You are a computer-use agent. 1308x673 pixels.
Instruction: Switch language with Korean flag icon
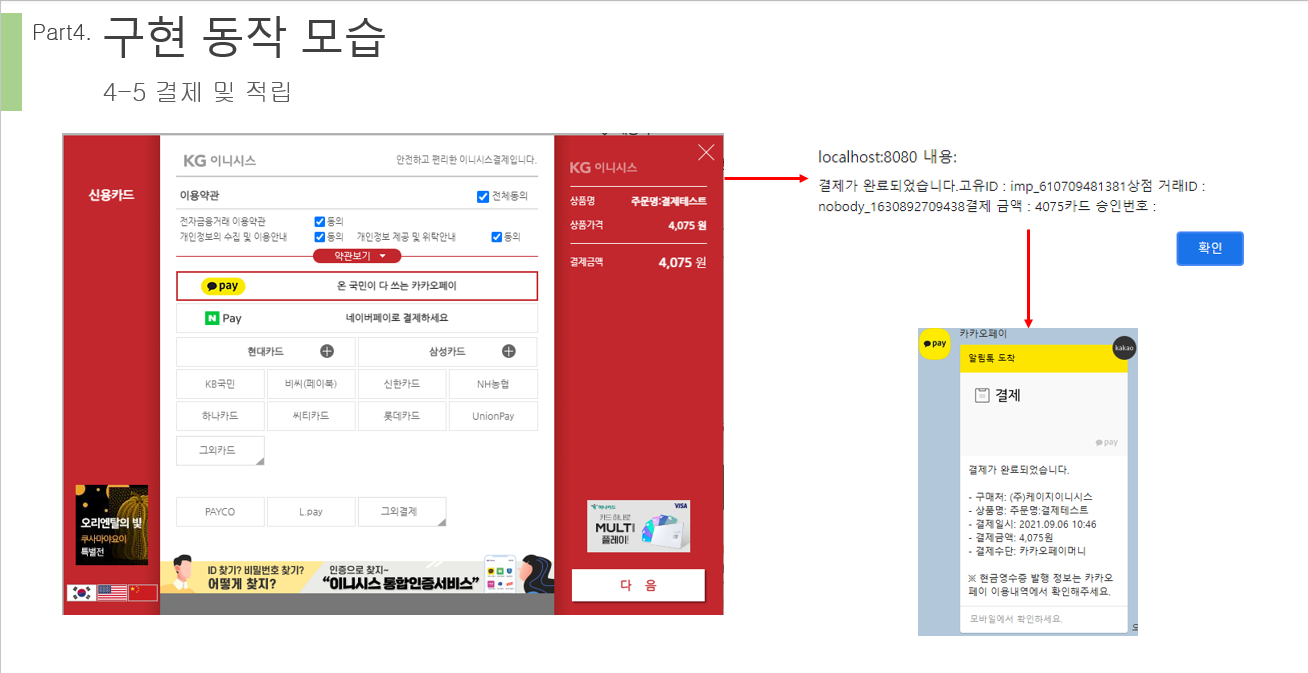coord(81,592)
